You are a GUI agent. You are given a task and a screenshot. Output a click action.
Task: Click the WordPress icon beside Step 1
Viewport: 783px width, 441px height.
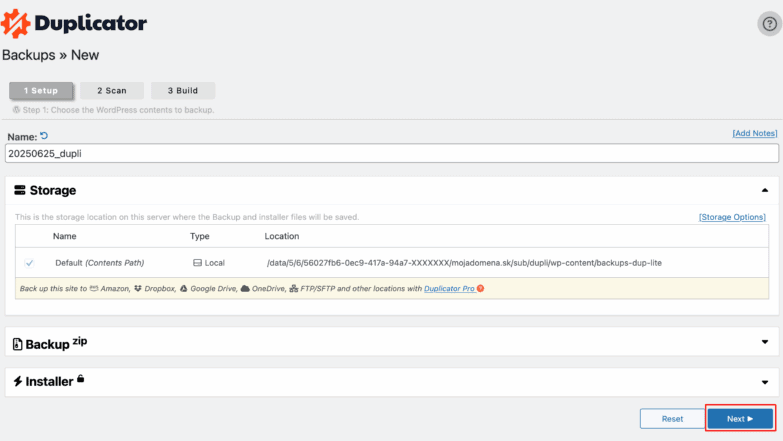click(x=16, y=110)
